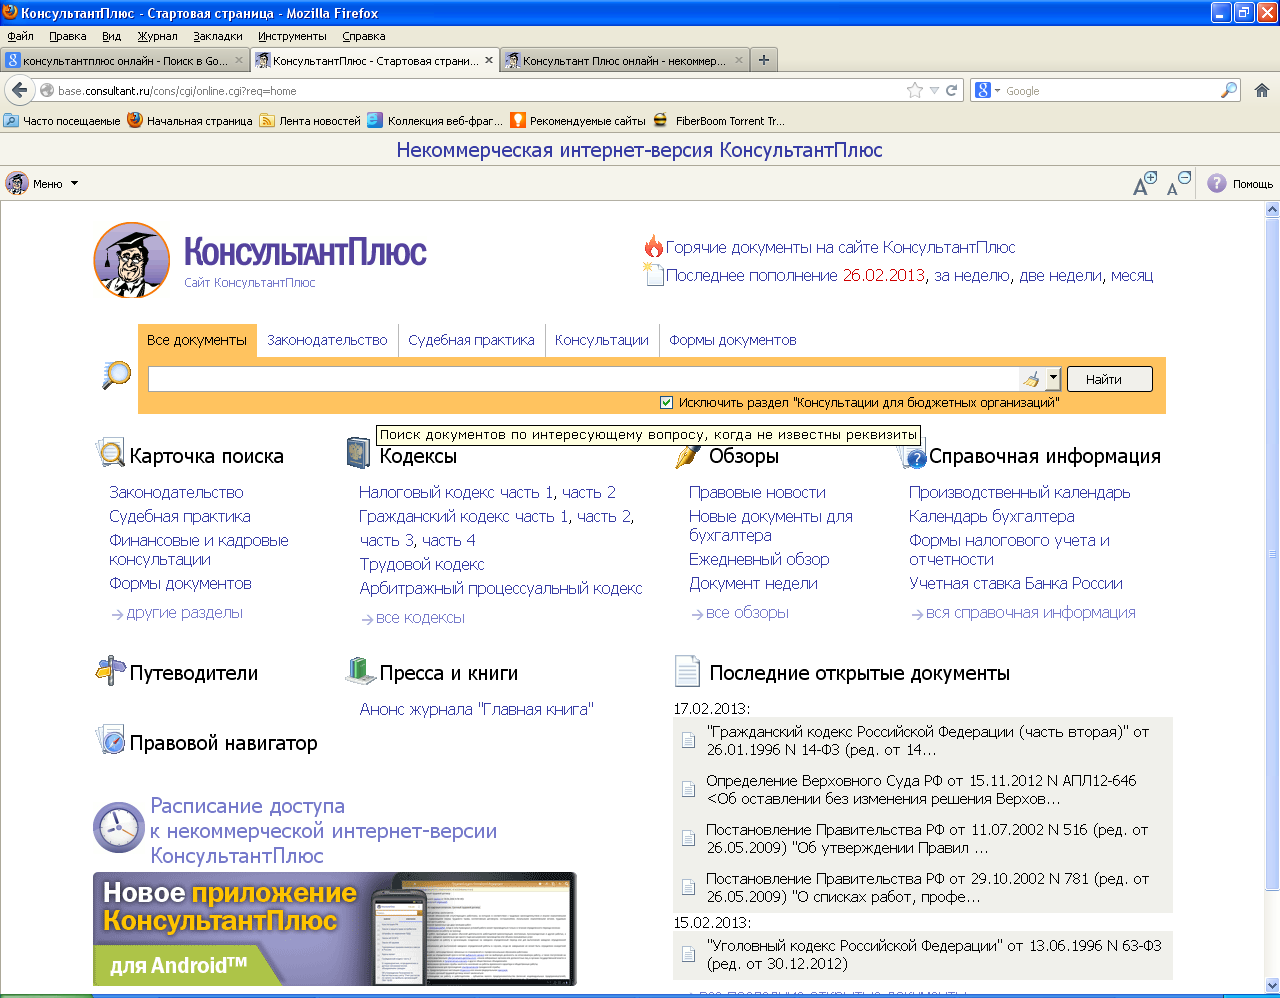1280x998 pixels.
Task: Click the professor logo of КонсультантПлюс
Action: coord(132,260)
